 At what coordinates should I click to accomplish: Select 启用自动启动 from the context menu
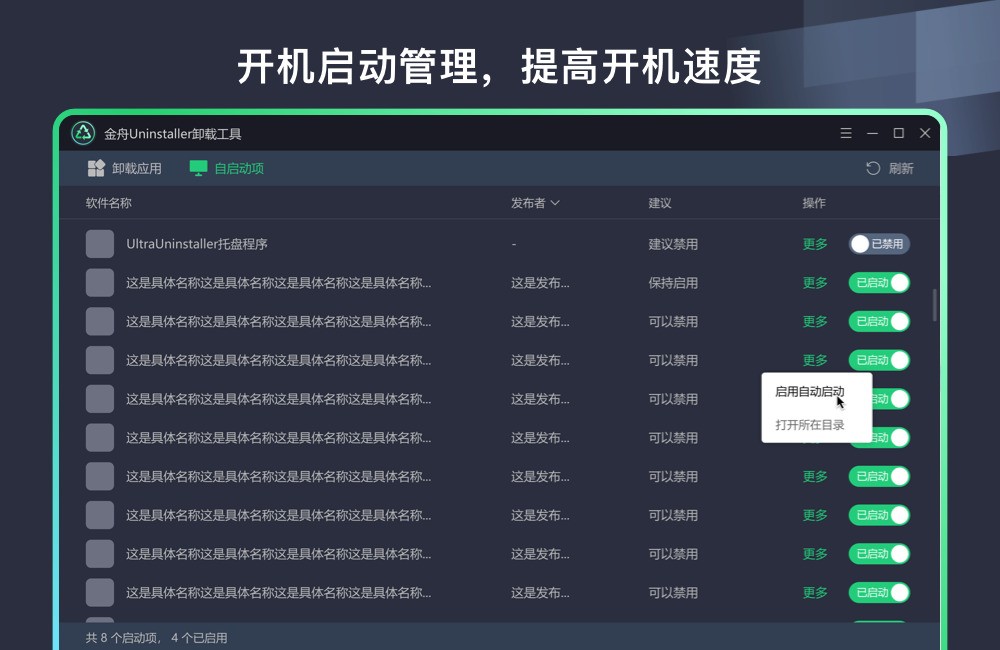click(x=808, y=391)
